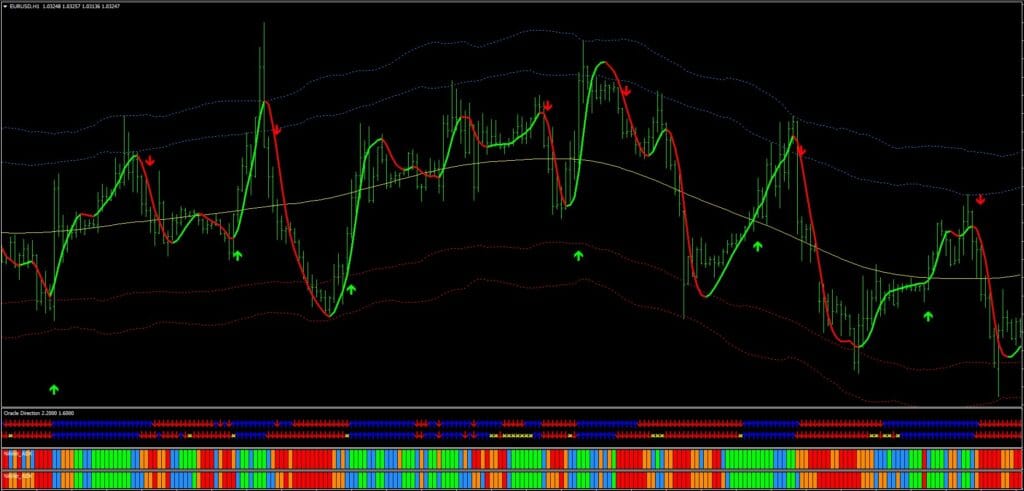Open the triangle menu beside EURUSD,H1

click(x=6, y=7)
